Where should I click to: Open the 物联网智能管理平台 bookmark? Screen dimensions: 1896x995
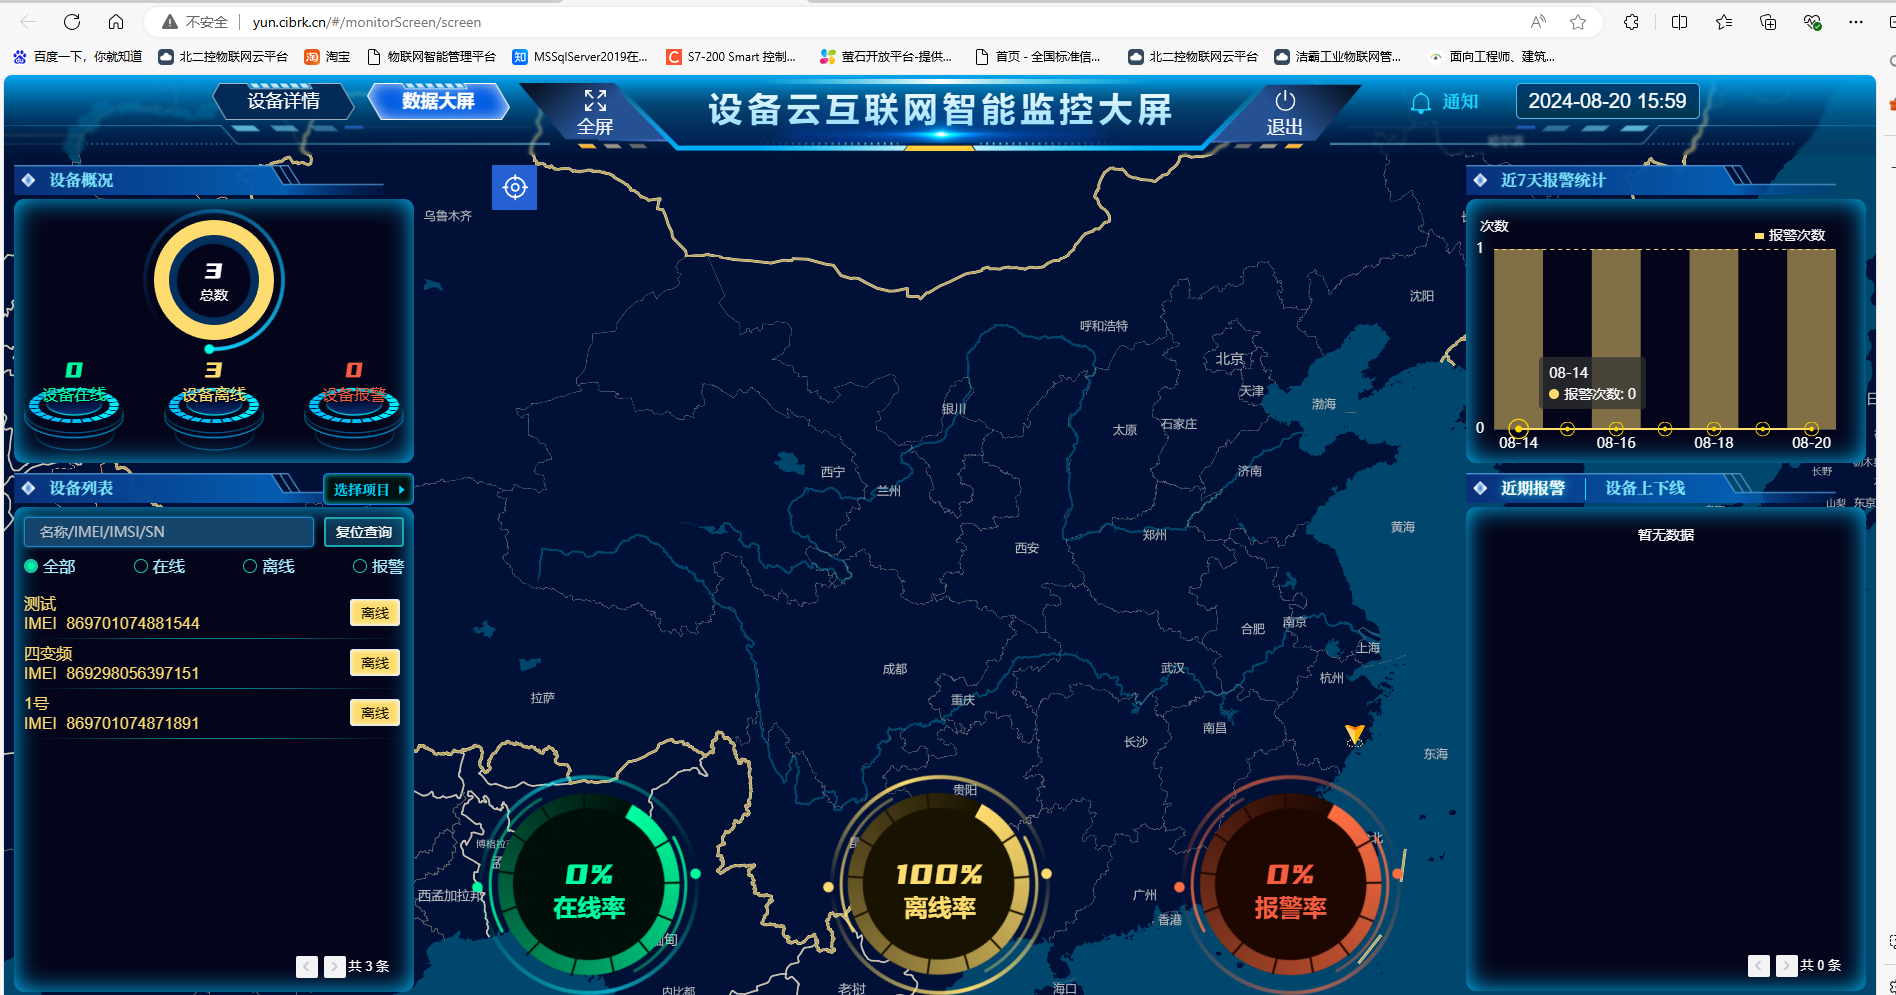pyautogui.click(x=432, y=57)
